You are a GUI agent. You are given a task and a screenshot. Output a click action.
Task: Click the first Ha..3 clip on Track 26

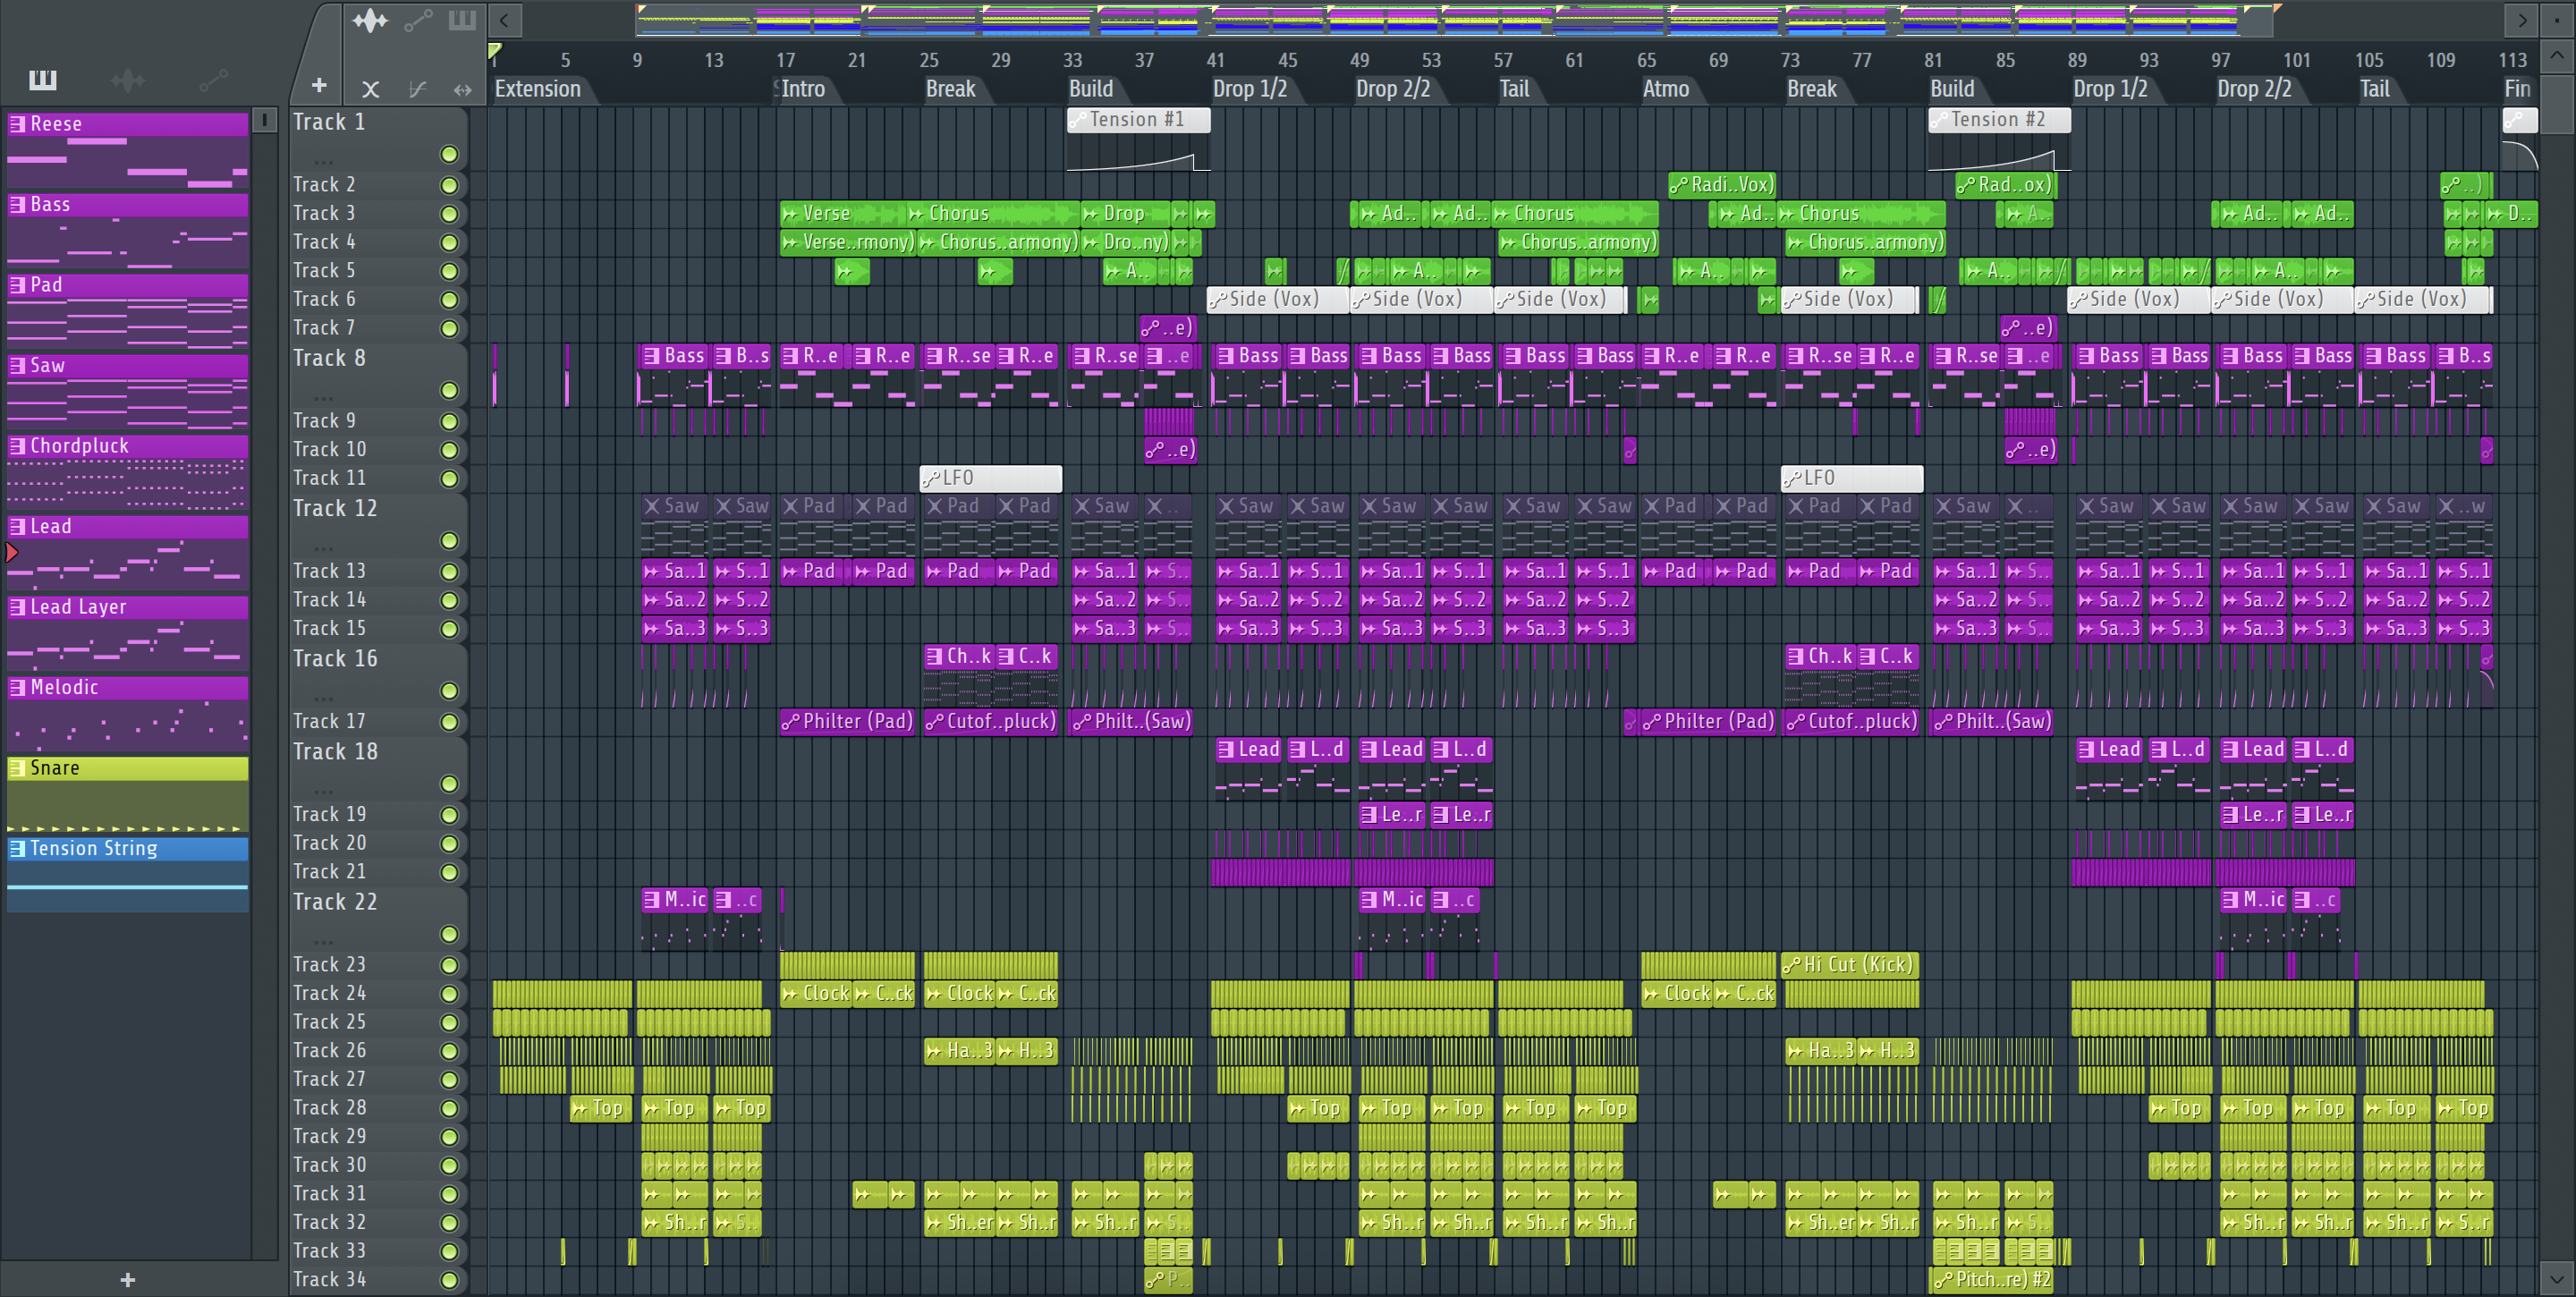click(959, 1051)
